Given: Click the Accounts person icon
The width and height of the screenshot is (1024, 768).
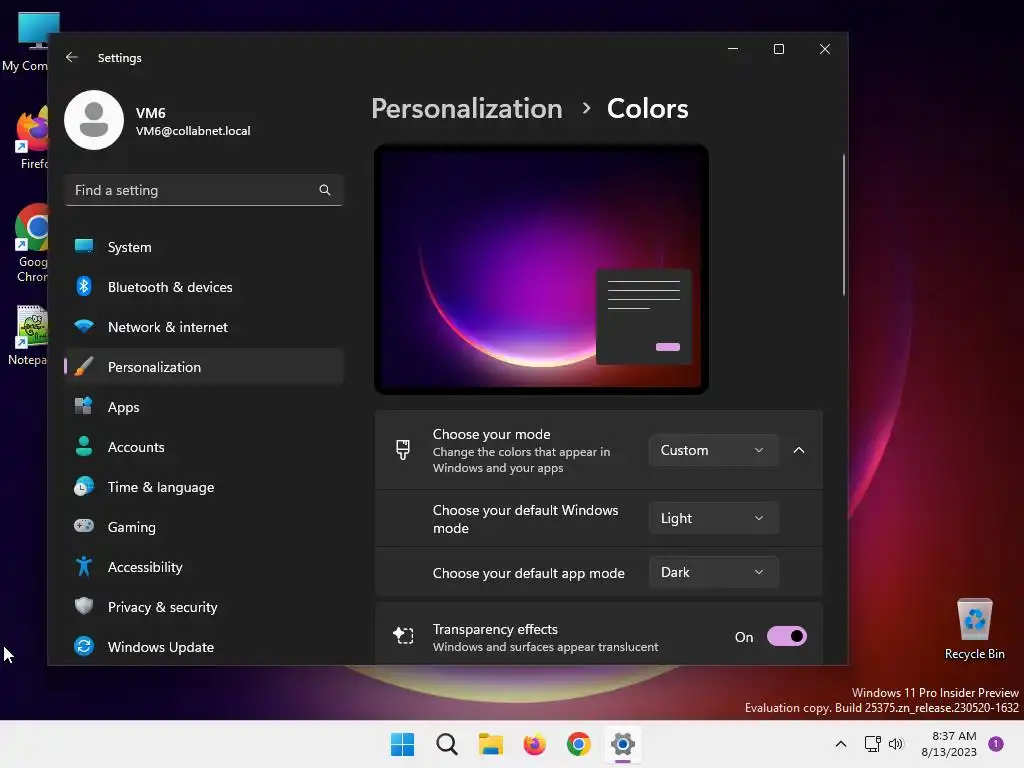Looking at the screenshot, I should [x=84, y=446].
